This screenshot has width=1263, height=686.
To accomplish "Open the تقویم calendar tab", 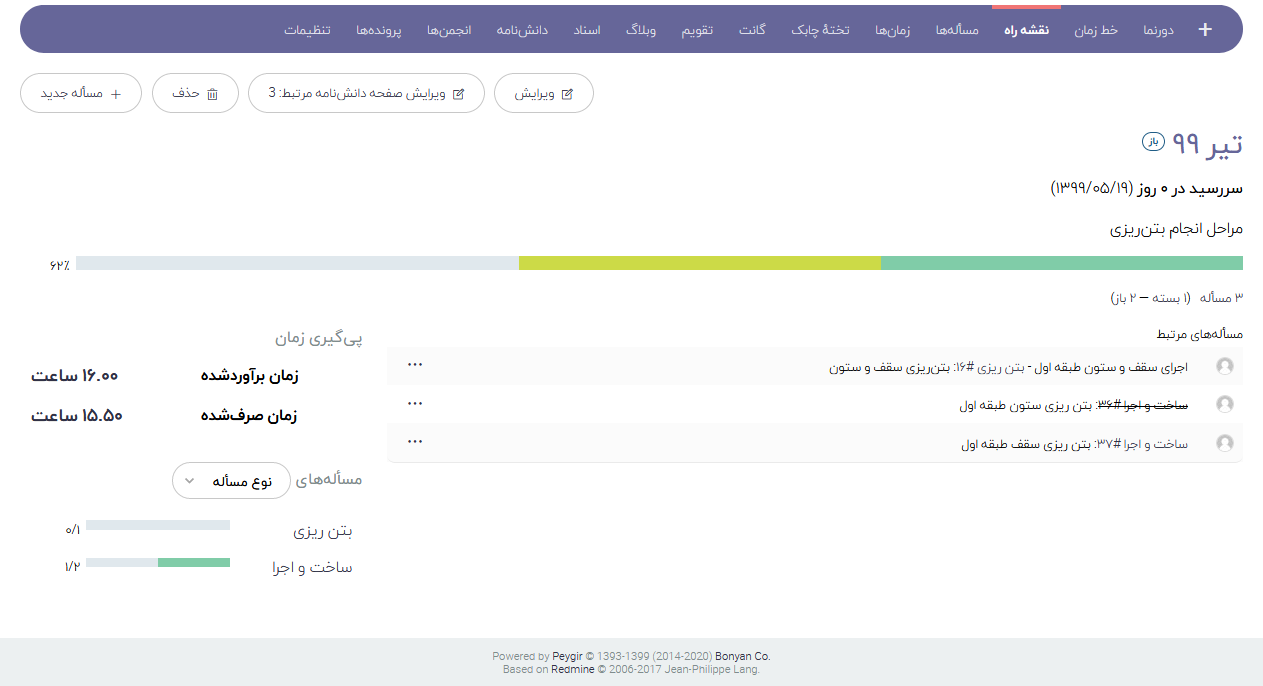I will pos(697,30).
